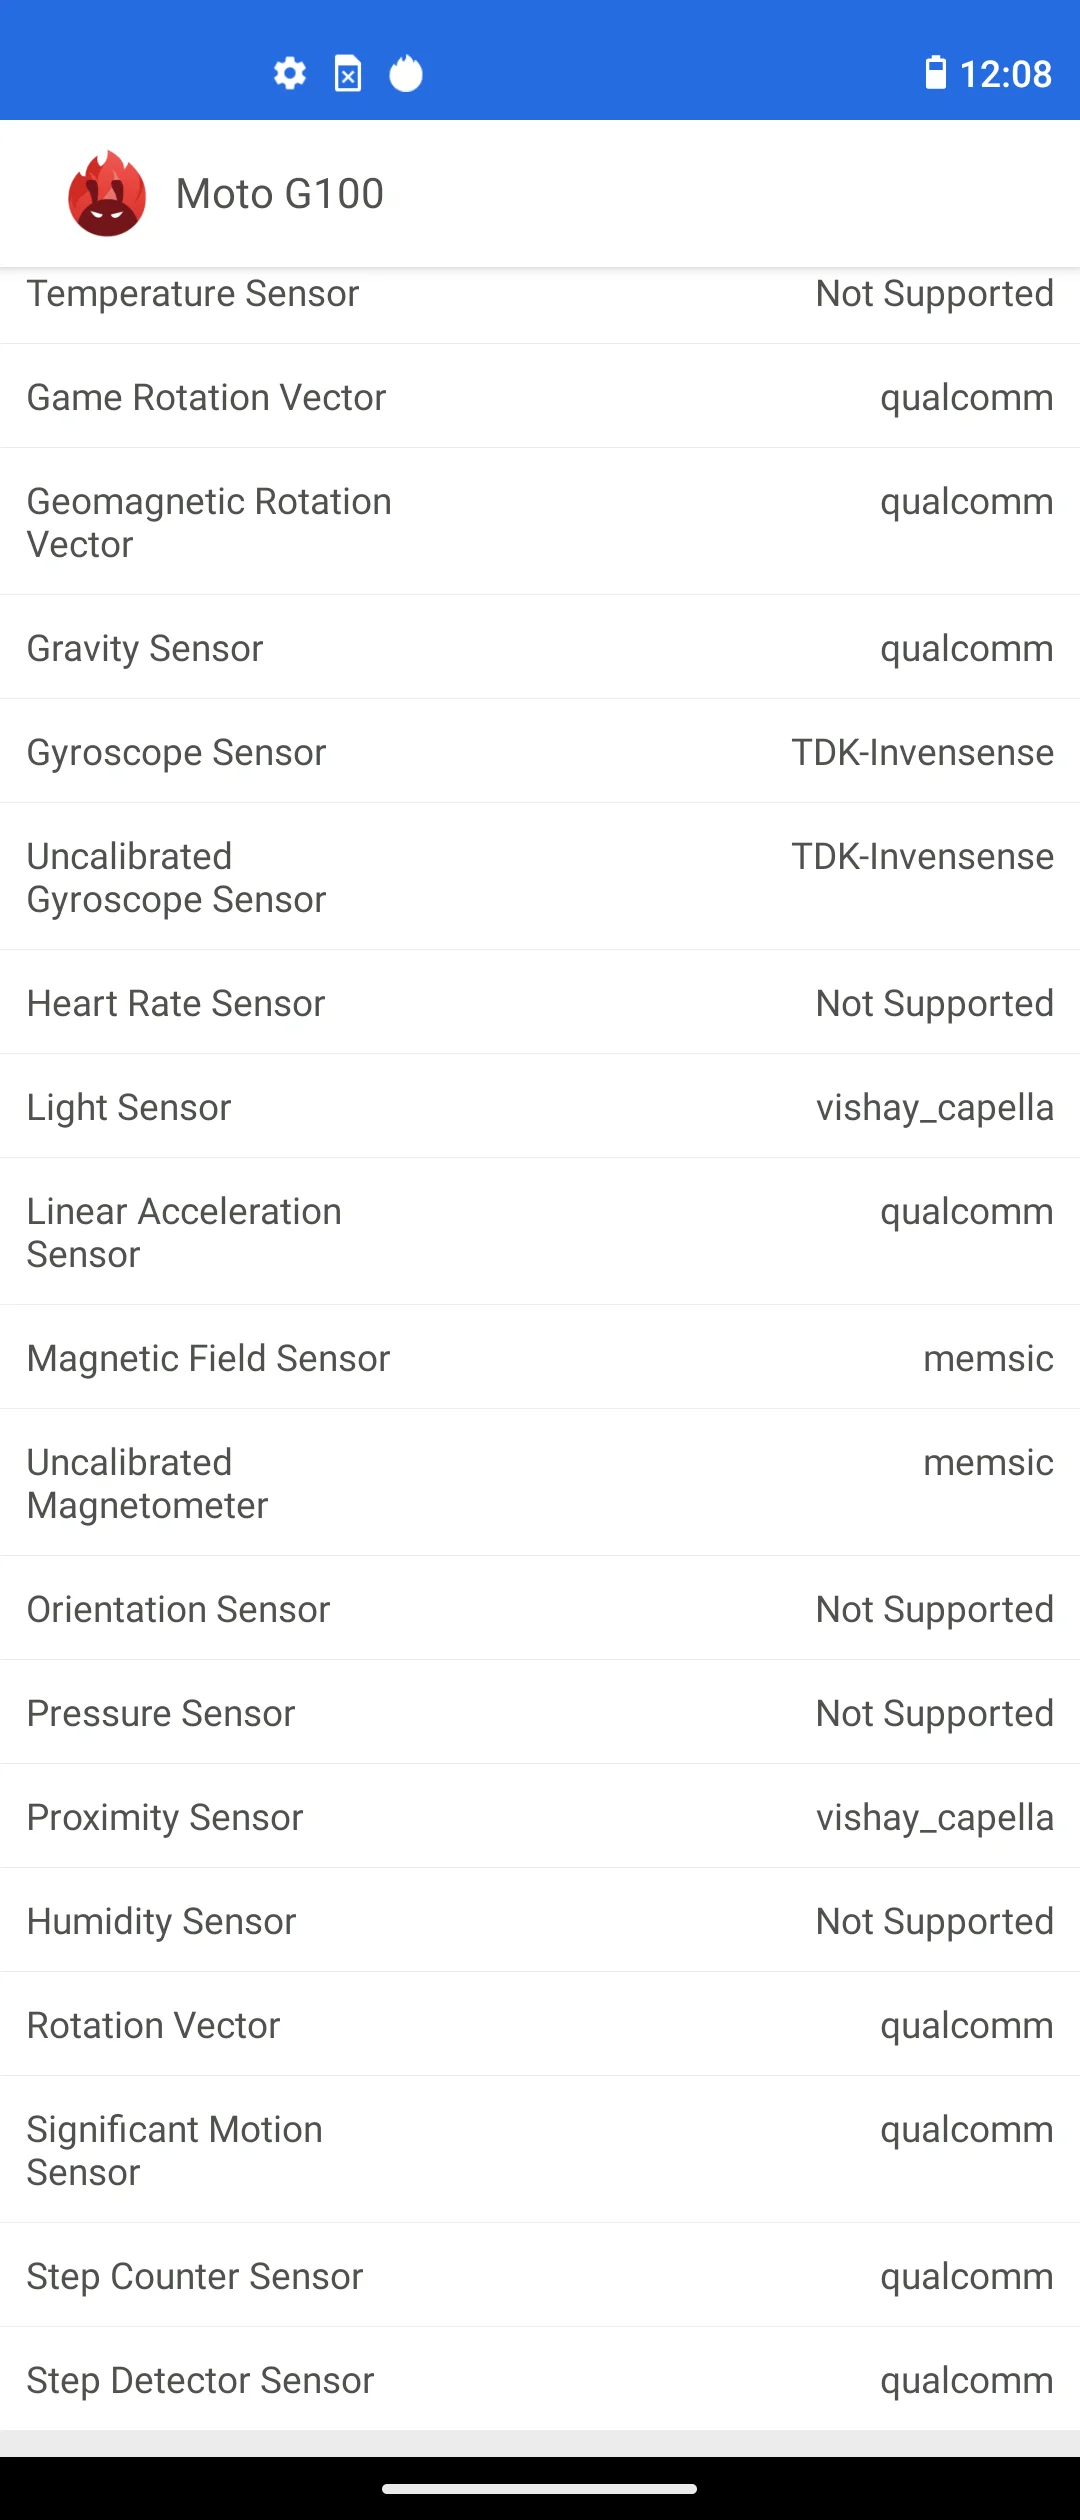Tap the Pressure Sensor row
Screen dimensions: 1080x2520
(540, 1713)
